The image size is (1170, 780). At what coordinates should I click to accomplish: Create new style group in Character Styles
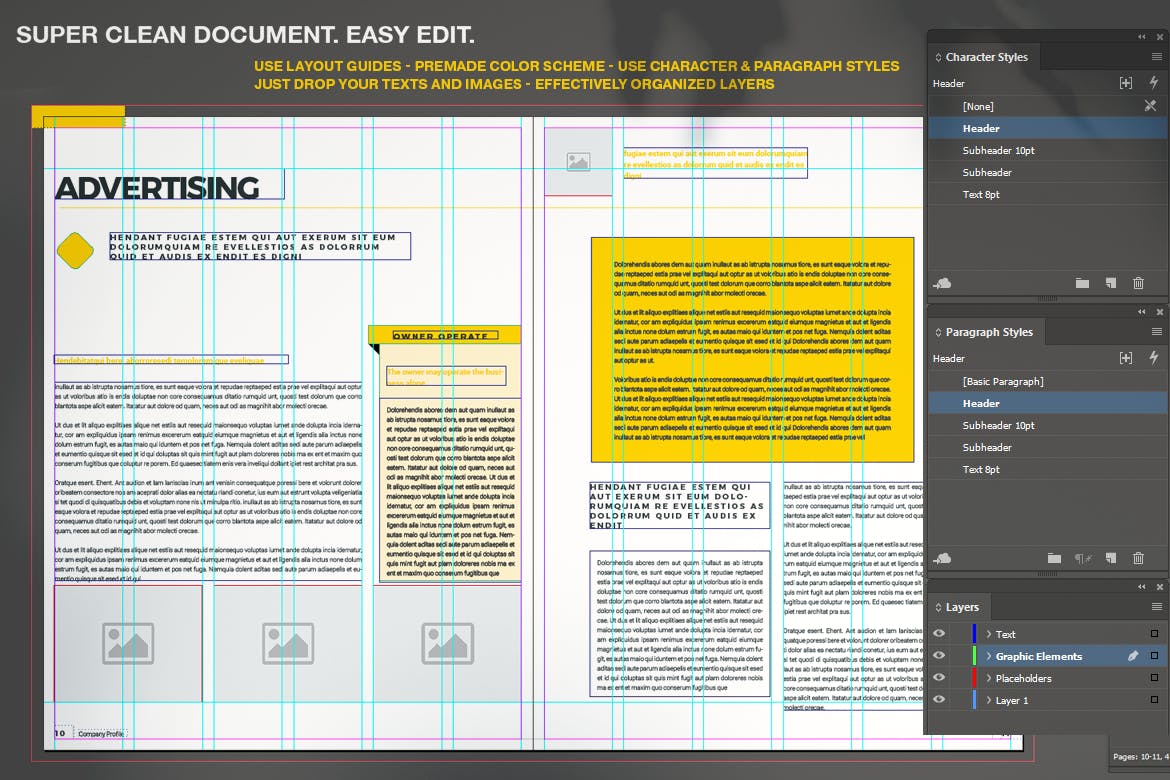1082,284
